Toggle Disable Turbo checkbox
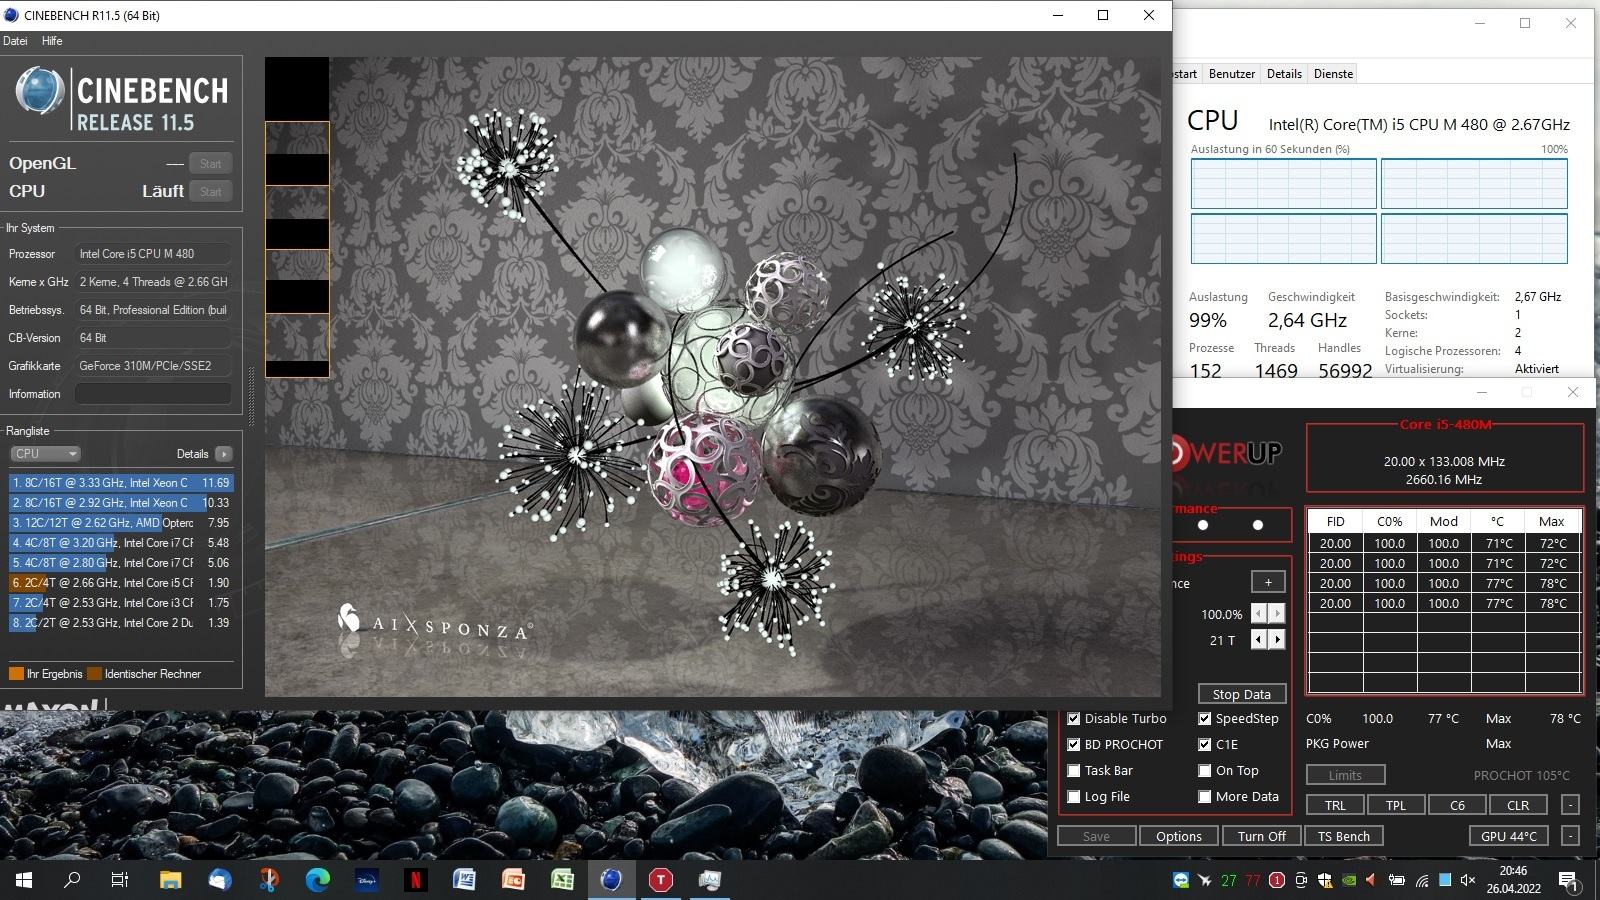The width and height of the screenshot is (1600, 900). (x=1074, y=718)
